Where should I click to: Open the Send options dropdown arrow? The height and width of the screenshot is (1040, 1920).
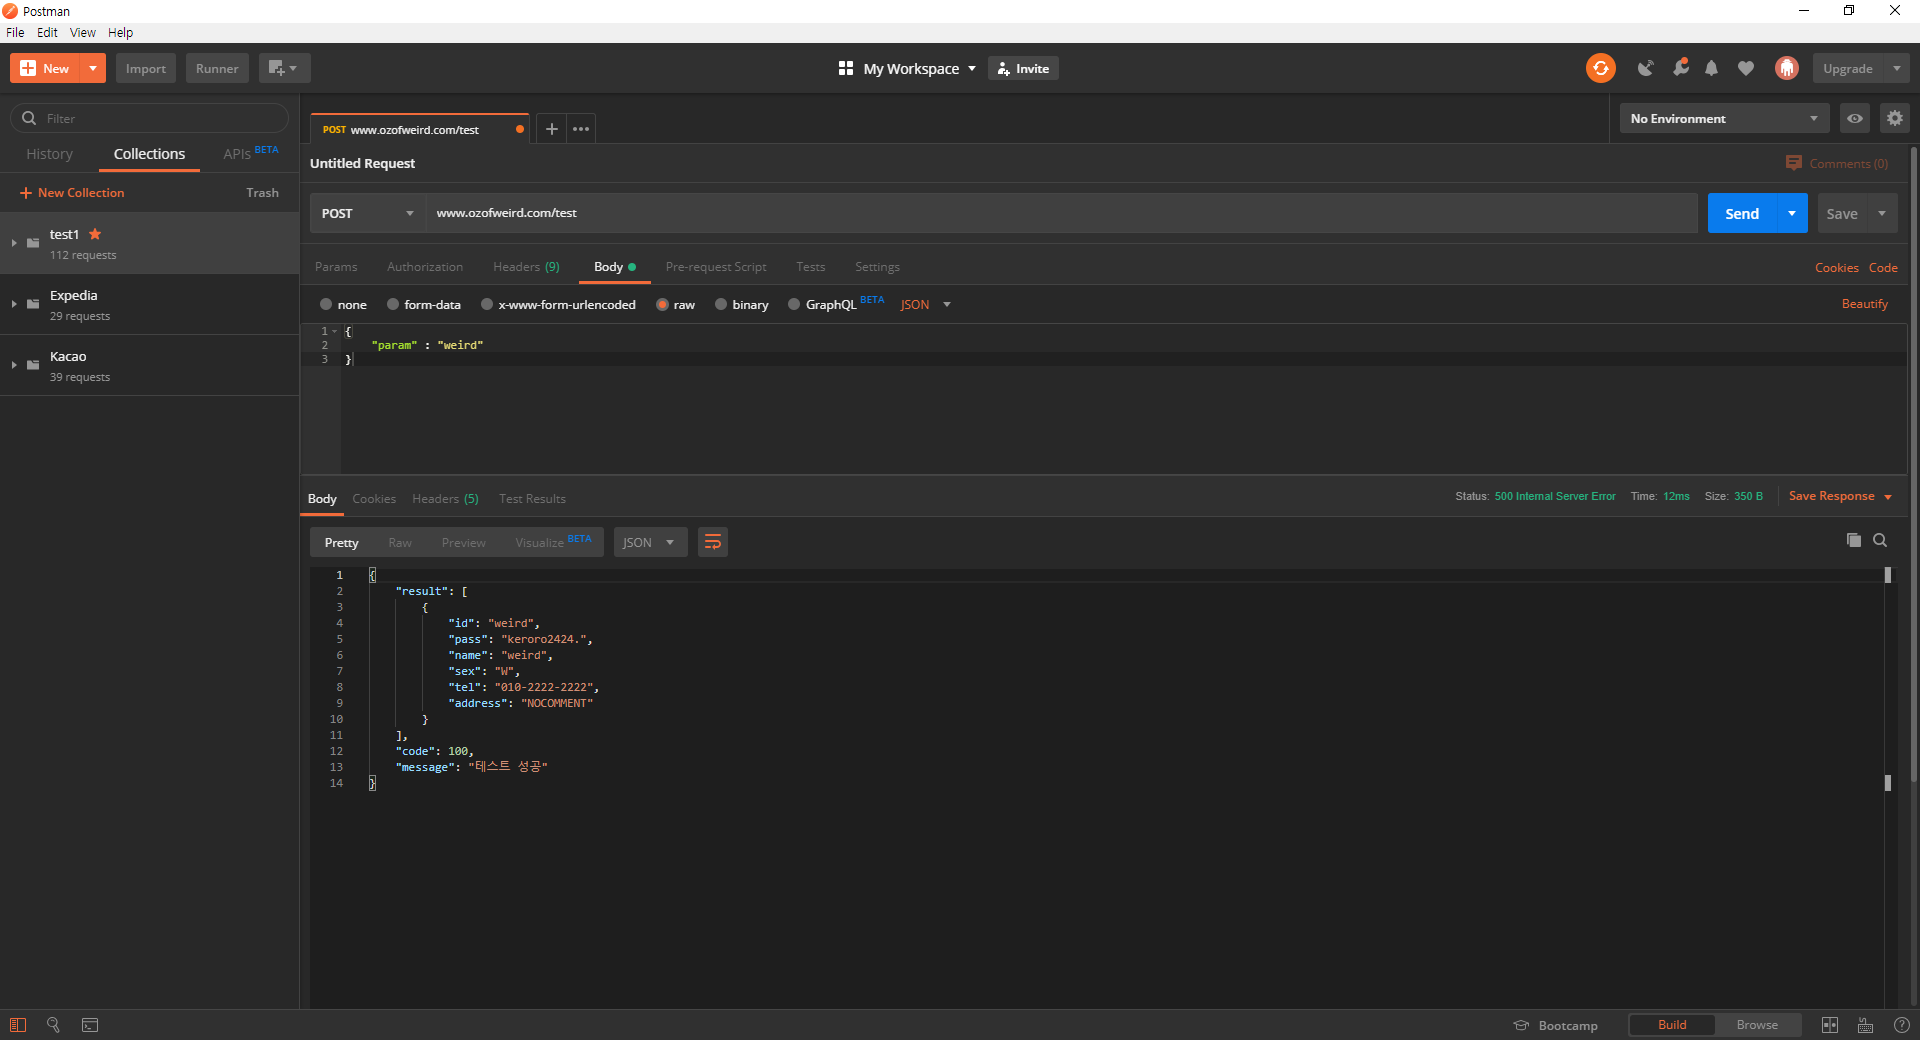pyautogui.click(x=1792, y=213)
